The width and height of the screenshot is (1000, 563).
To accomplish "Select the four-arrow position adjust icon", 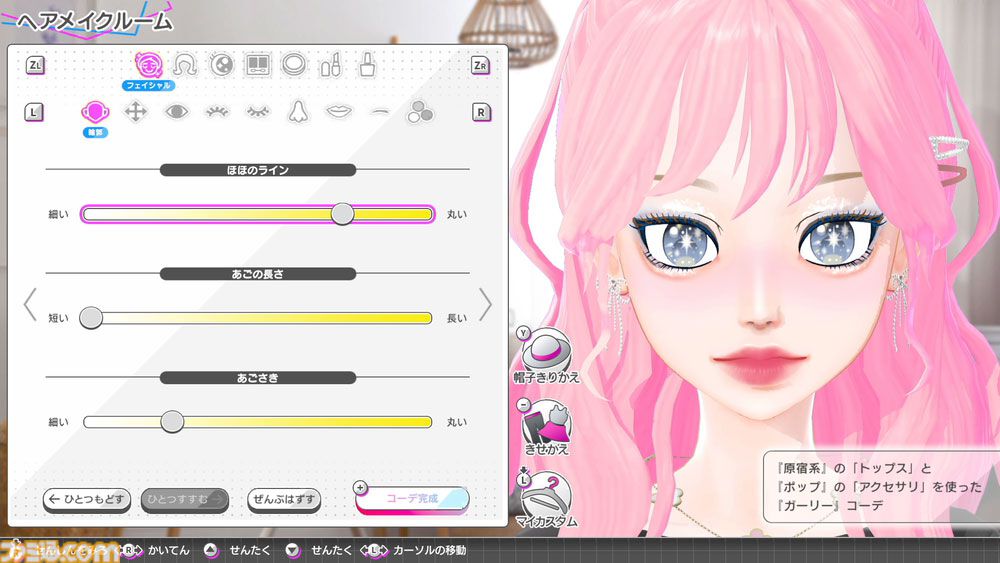I will pyautogui.click(x=135, y=112).
